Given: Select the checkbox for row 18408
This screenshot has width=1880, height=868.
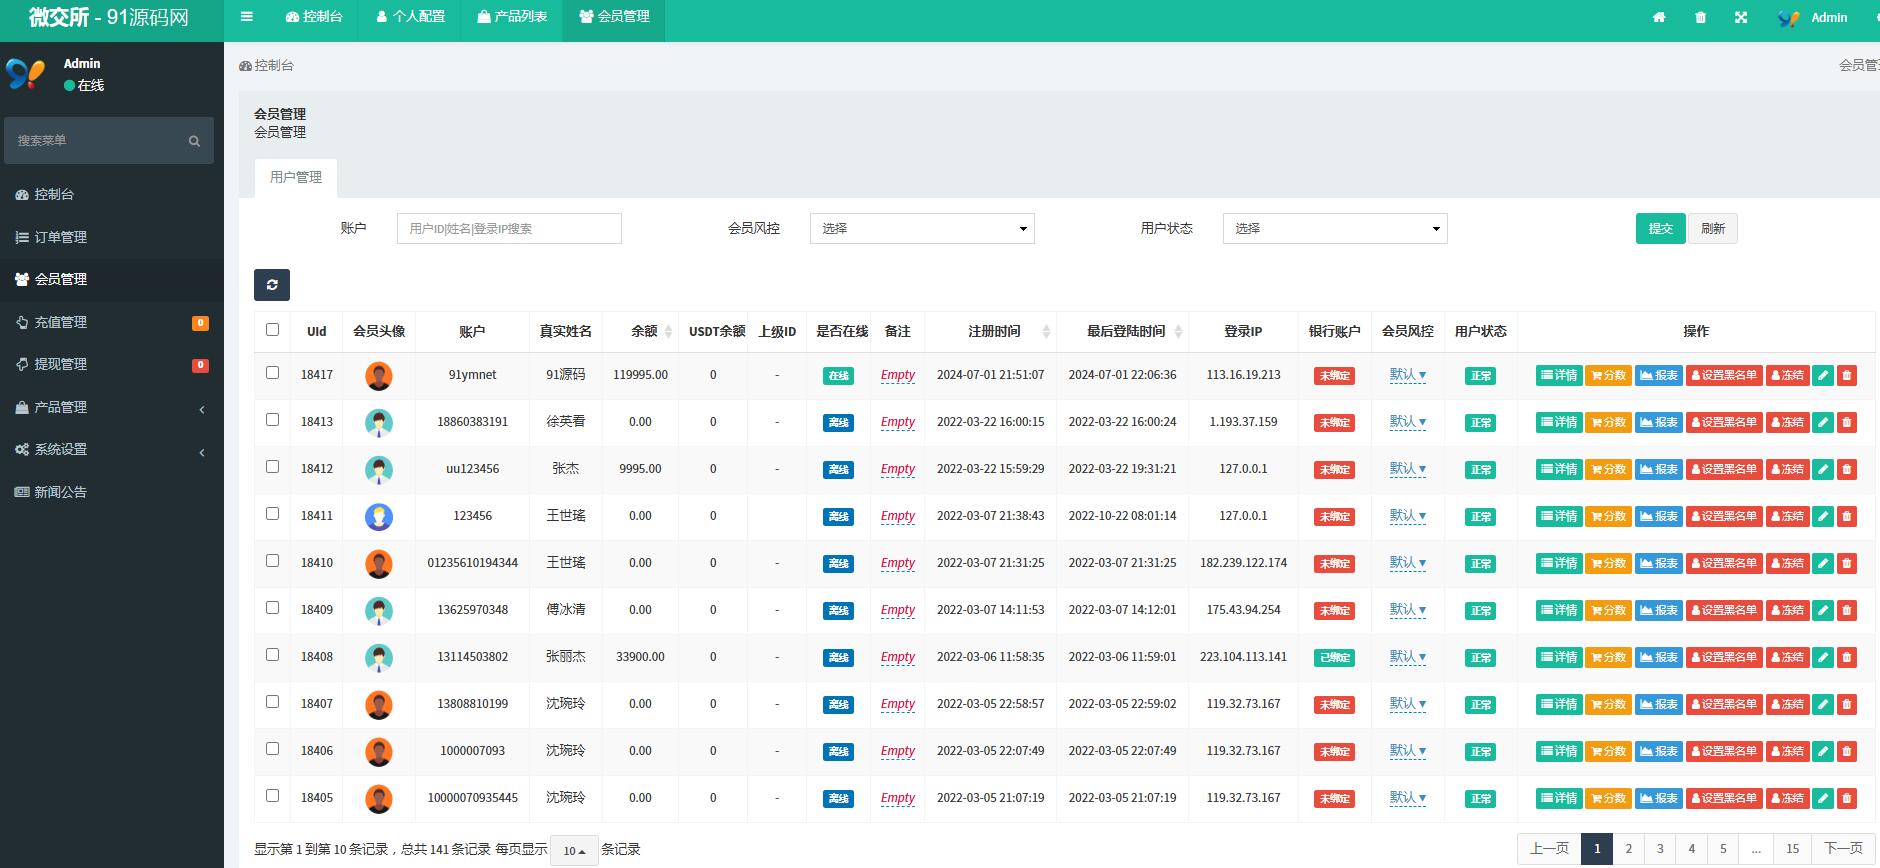Looking at the screenshot, I should 272,655.
